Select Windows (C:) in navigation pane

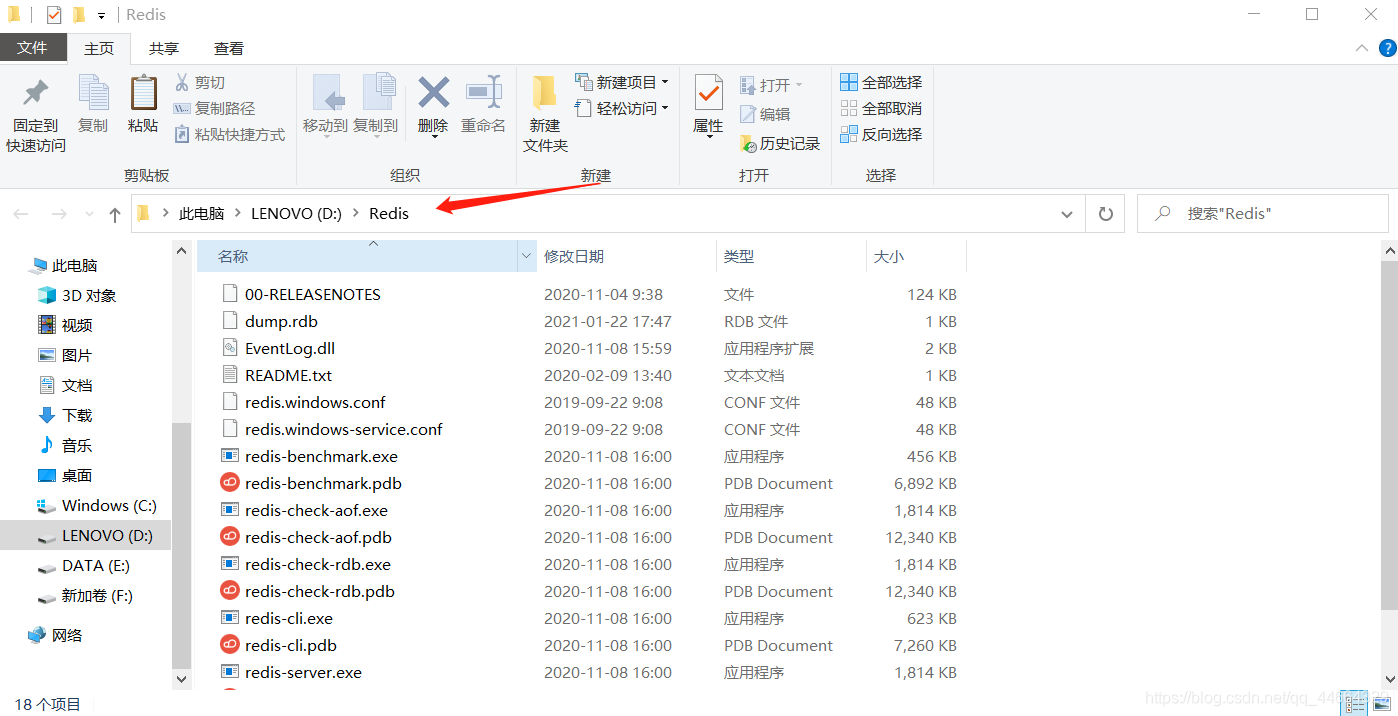(108, 505)
